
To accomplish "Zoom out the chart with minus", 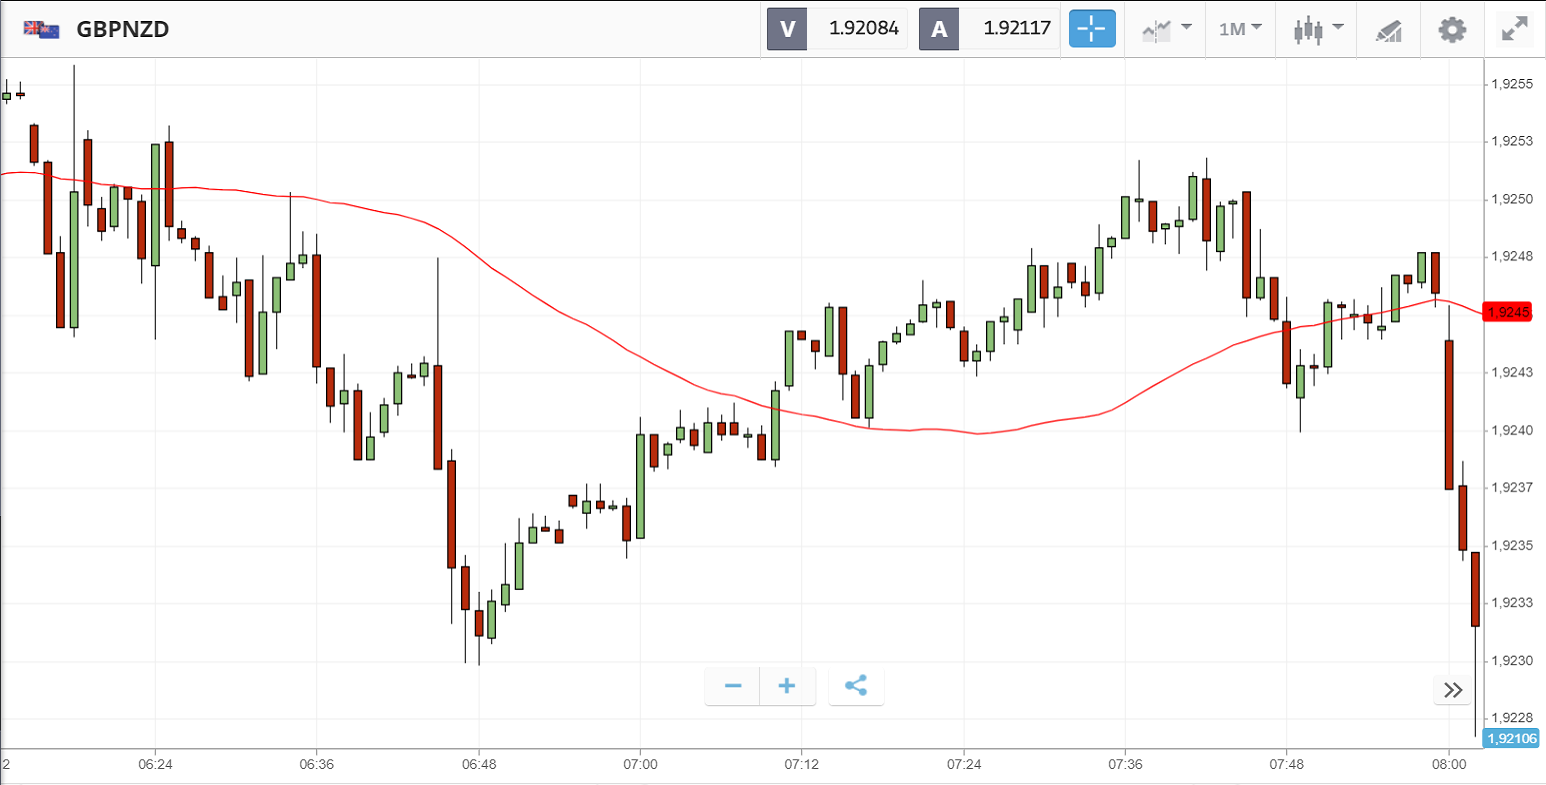I will (x=733, y=686).
